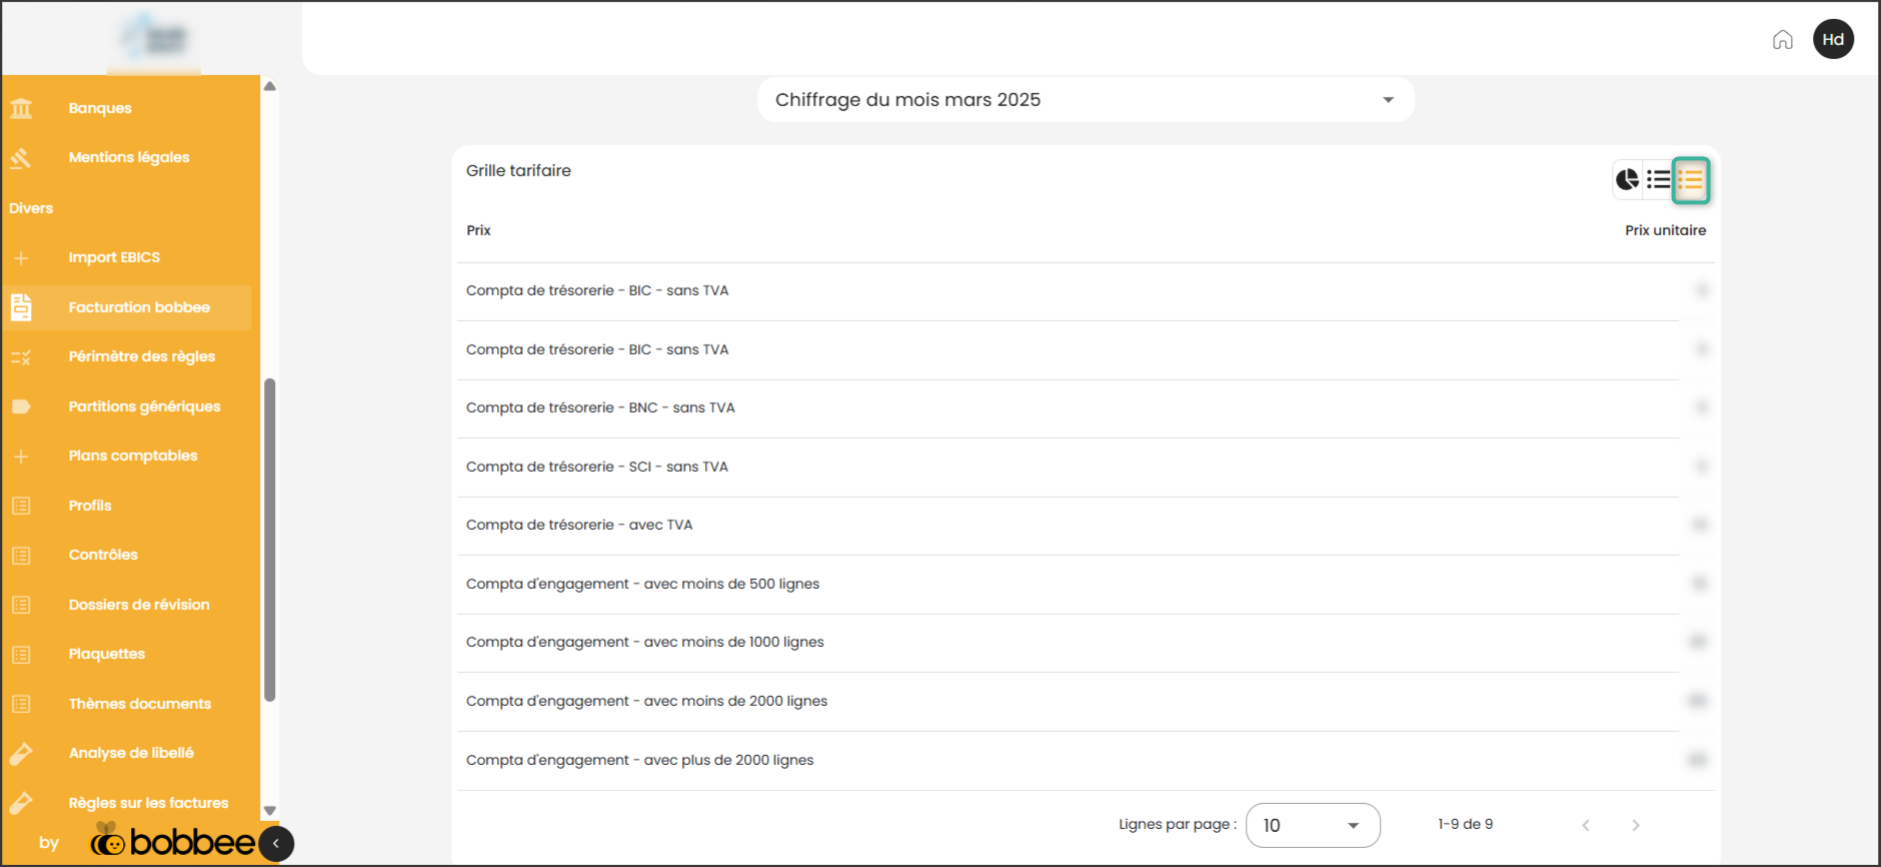Screen dimensions: 1881x867
Task: Click the Mentions légales gavel icon
Action: tap(21, 158)
